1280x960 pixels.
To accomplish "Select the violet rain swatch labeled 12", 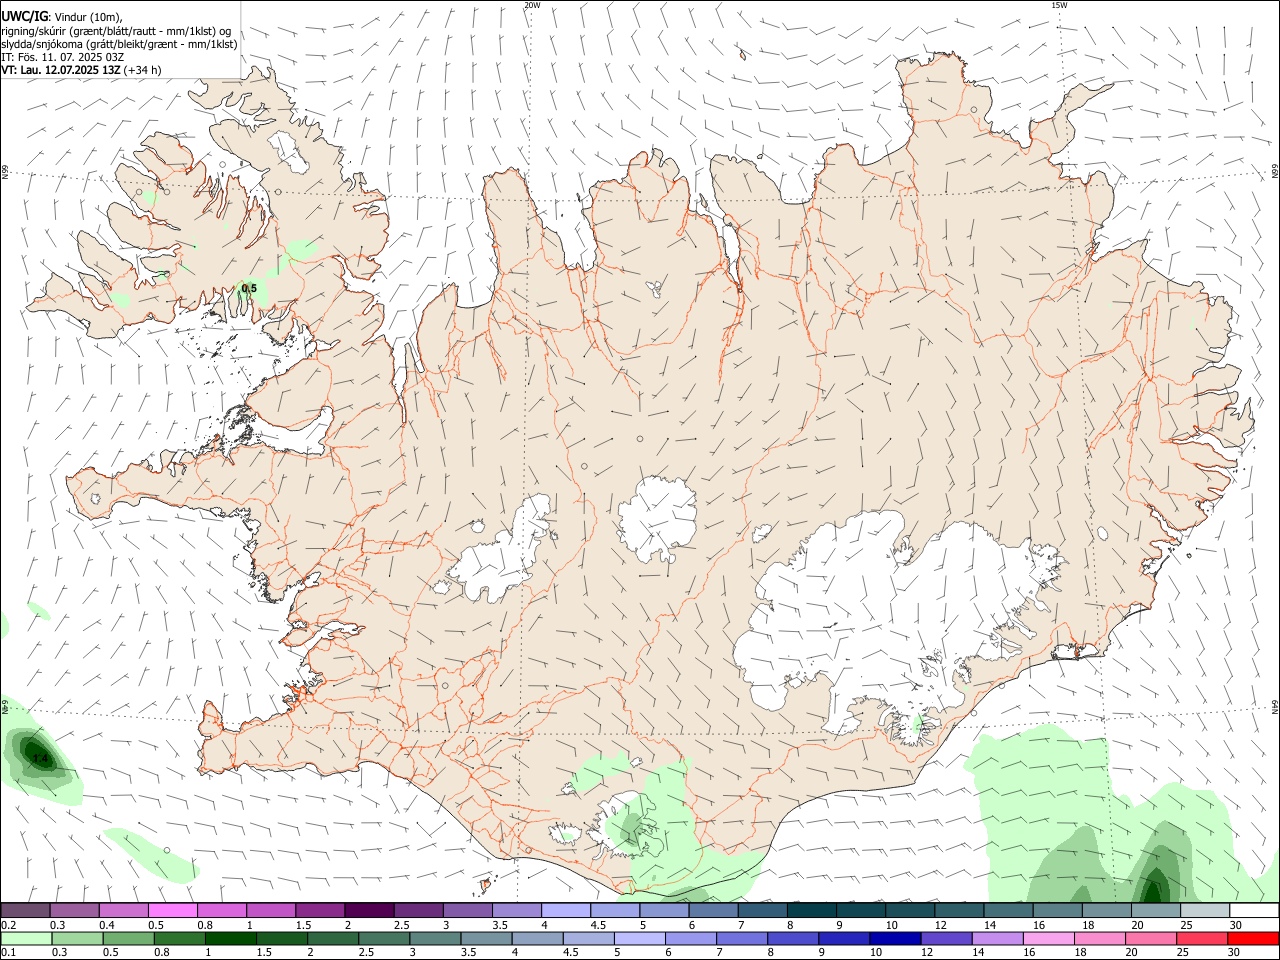I will [947, 939].
